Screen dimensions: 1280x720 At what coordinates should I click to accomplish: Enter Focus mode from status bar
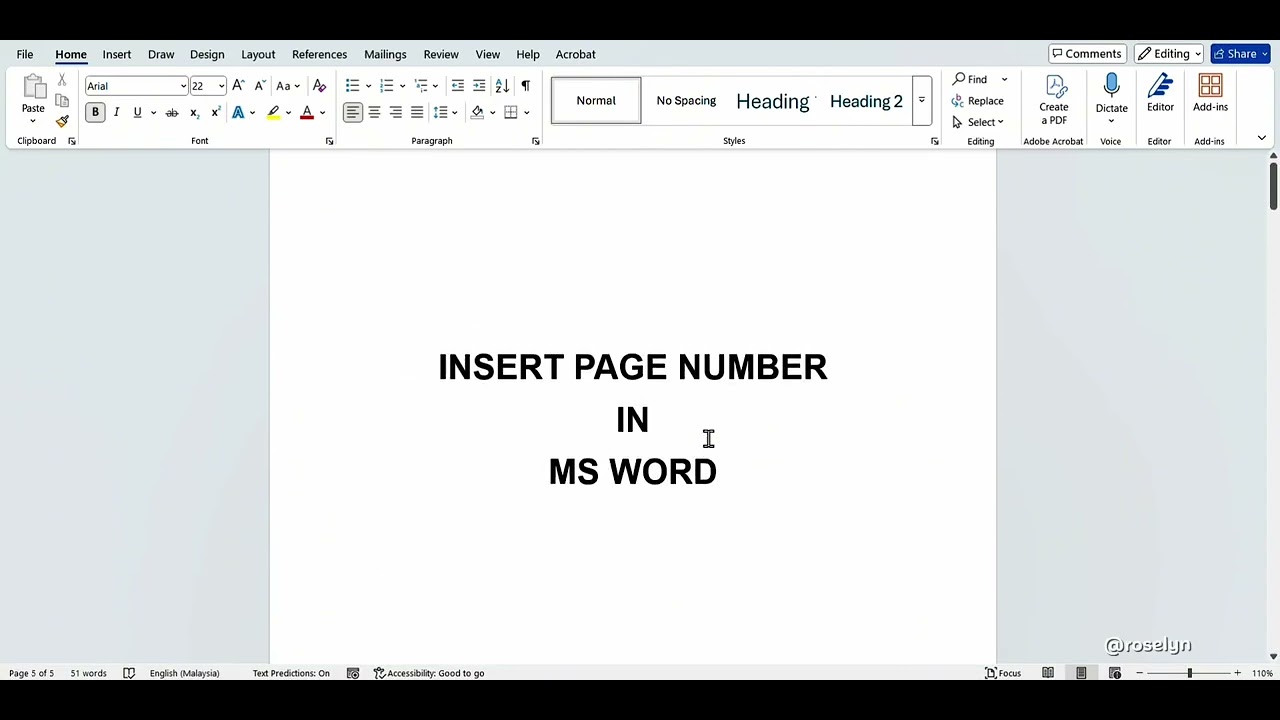pyautogui.click(x=1003, y=673)
